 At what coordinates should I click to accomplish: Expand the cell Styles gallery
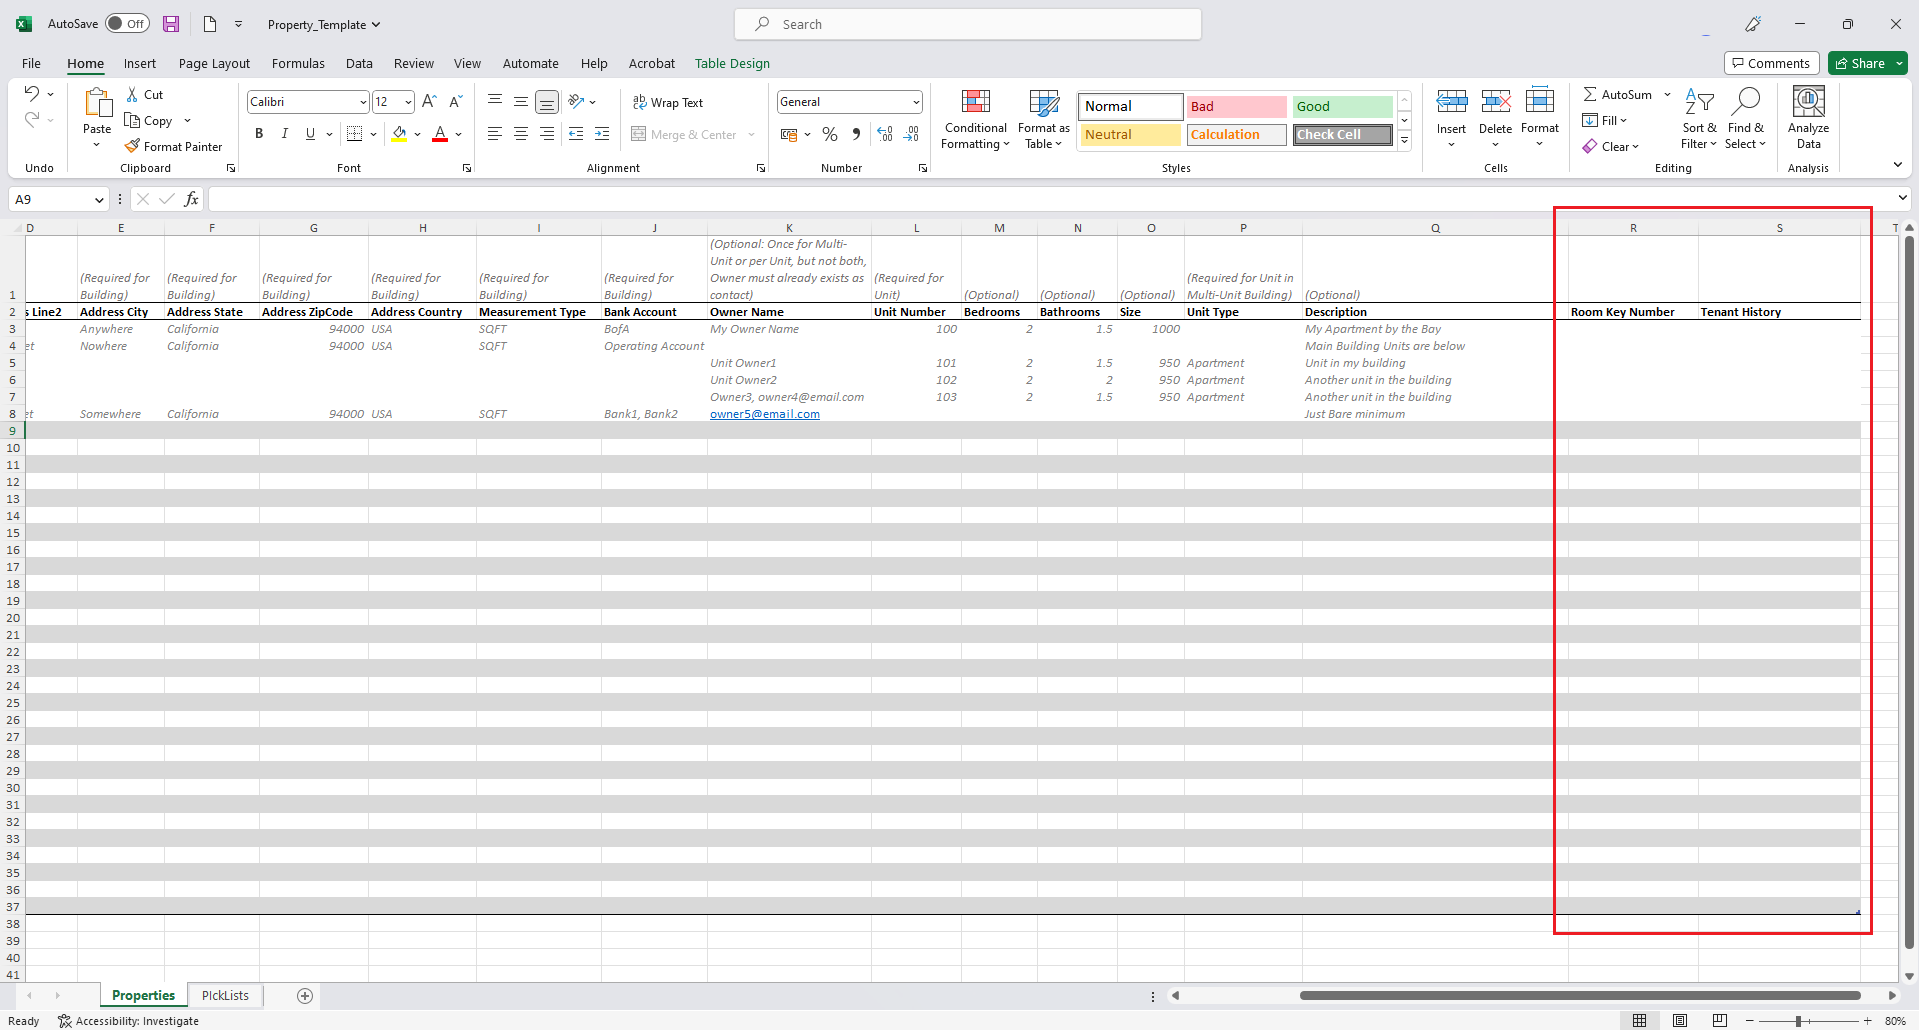point(1404,140)
